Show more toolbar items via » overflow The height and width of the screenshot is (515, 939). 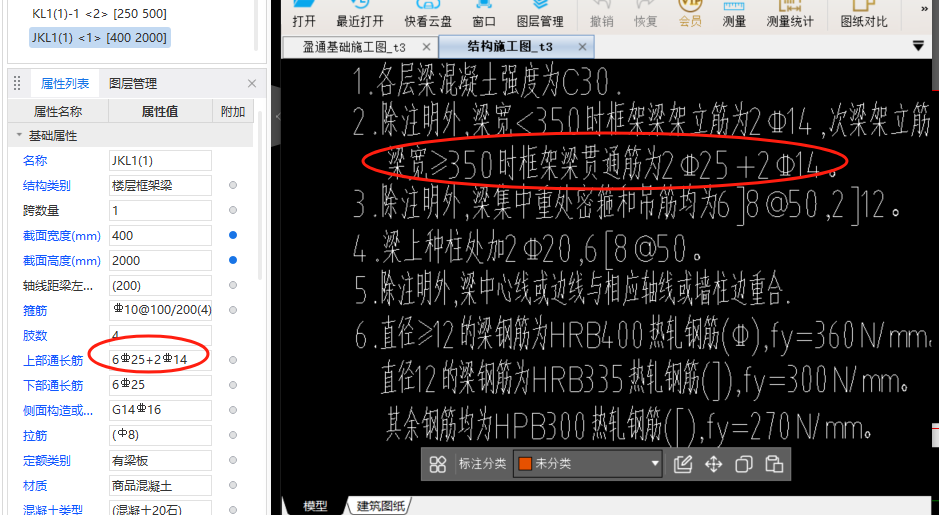click(x=924, y=9)
